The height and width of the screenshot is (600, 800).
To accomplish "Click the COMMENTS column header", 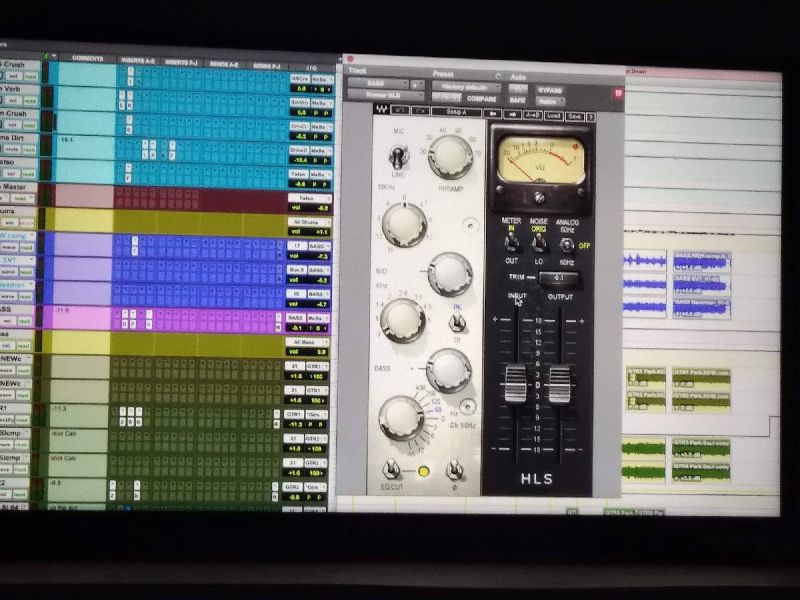I will point(87,58).
